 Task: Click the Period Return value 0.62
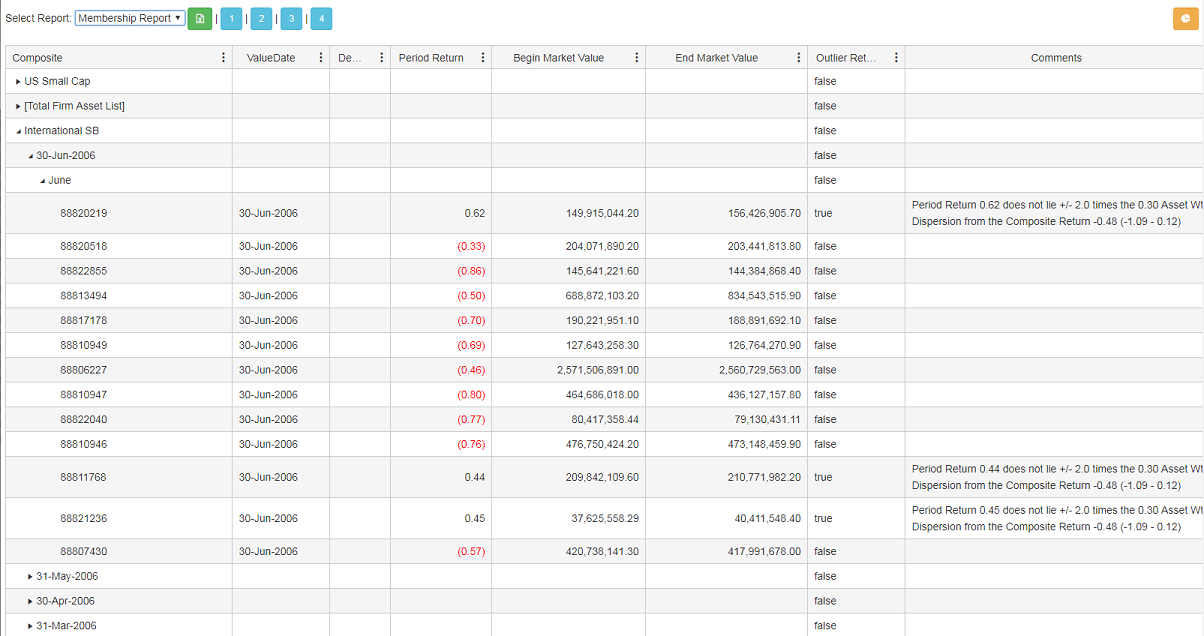click(x=475, y=213)
